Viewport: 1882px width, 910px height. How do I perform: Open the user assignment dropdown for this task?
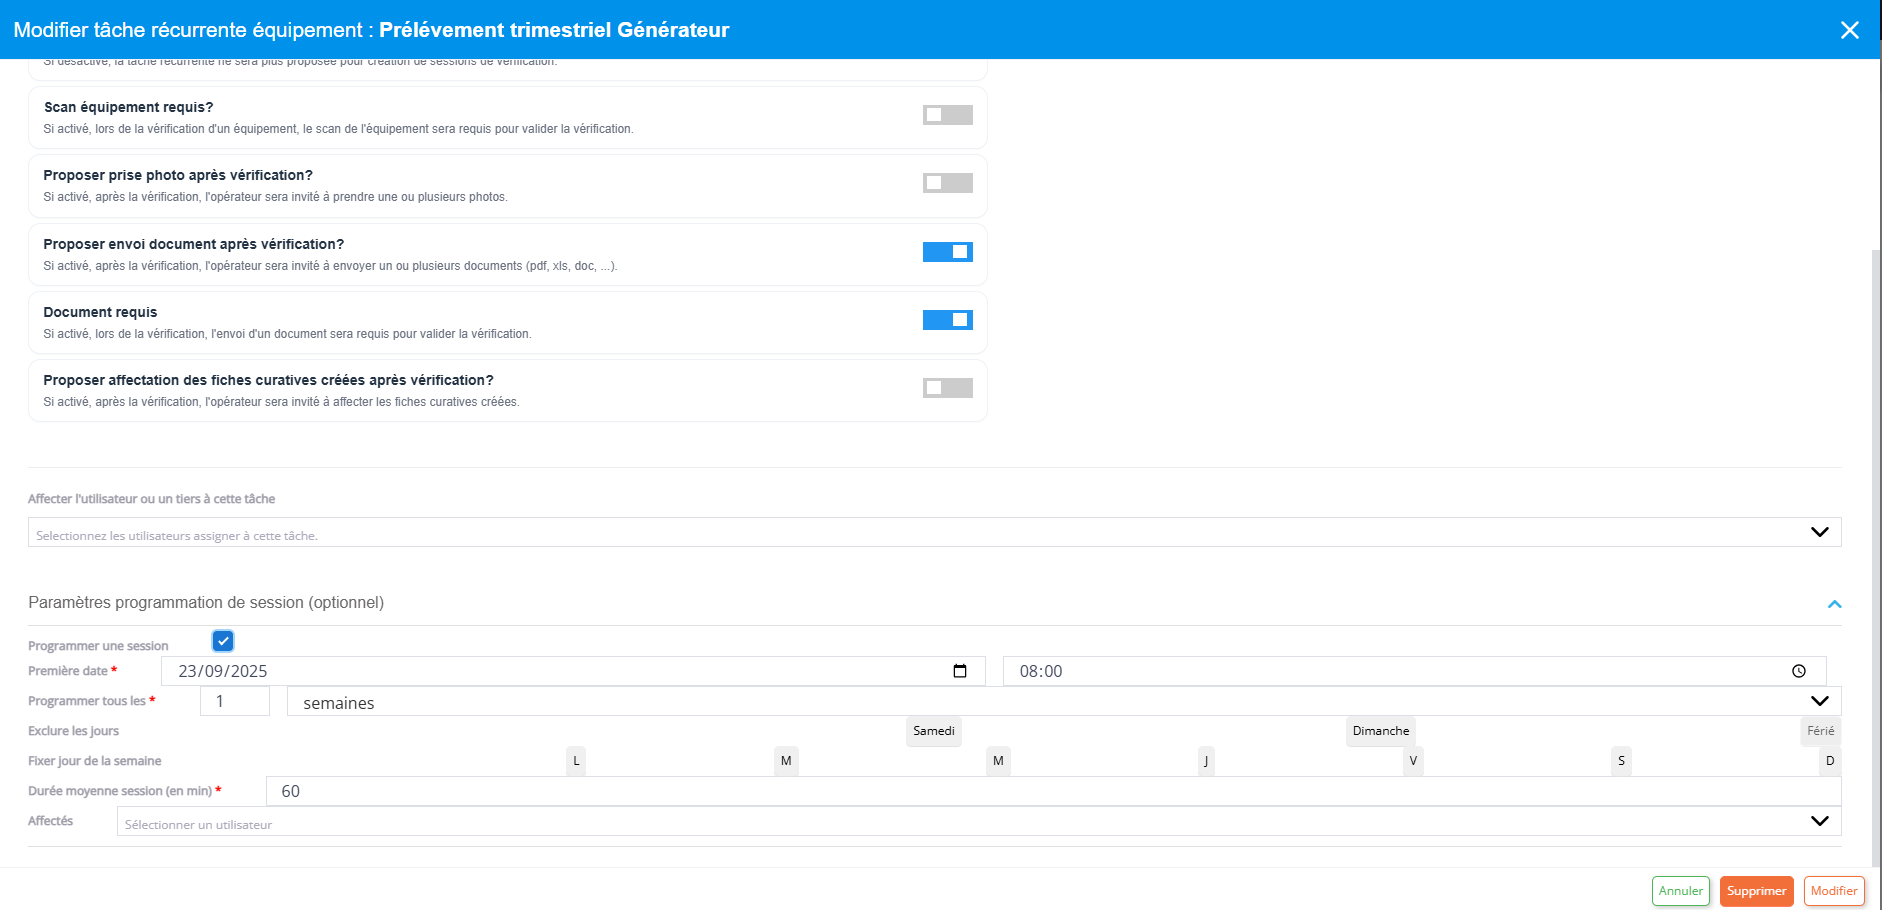point(934,532)
